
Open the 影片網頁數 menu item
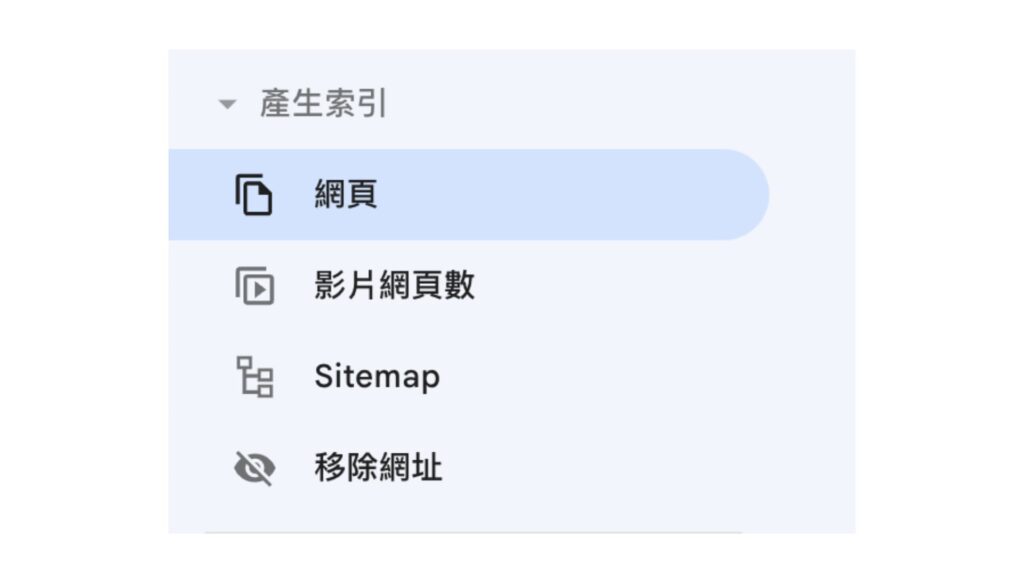tap(469, 285)
